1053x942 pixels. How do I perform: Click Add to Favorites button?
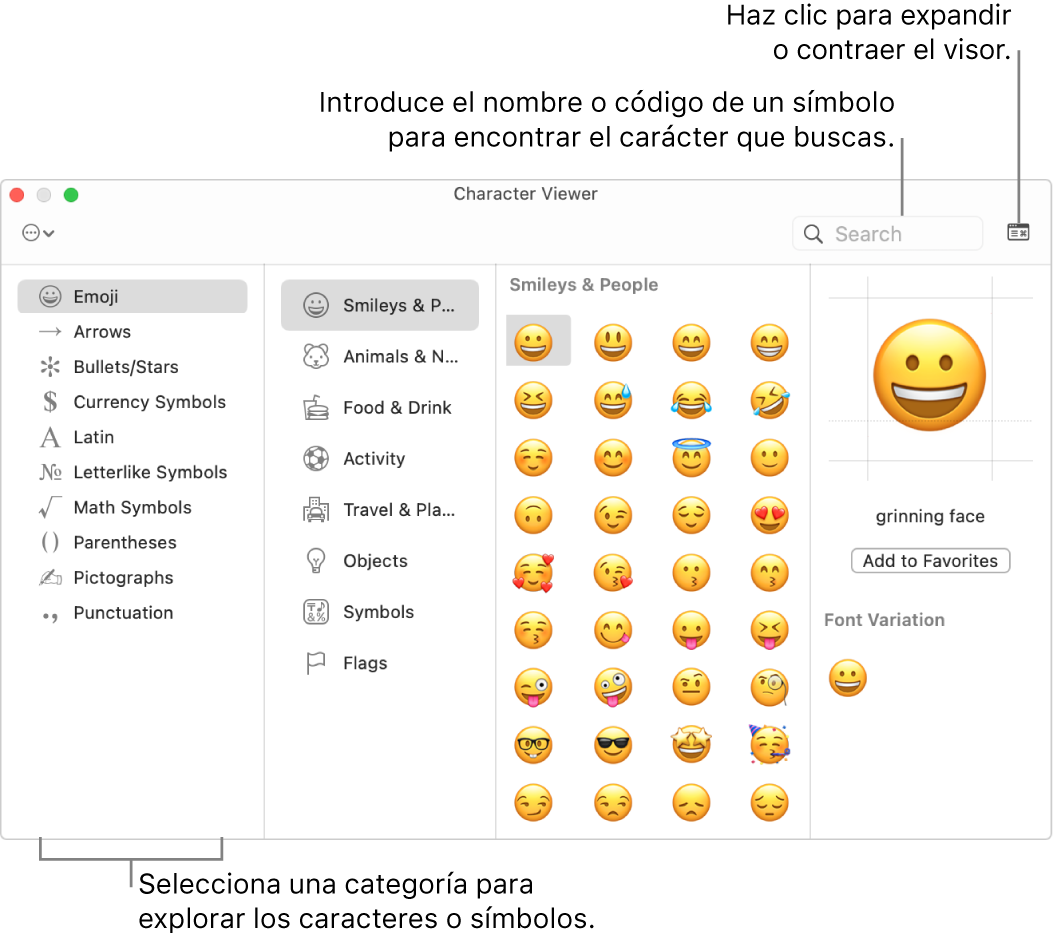930,561
